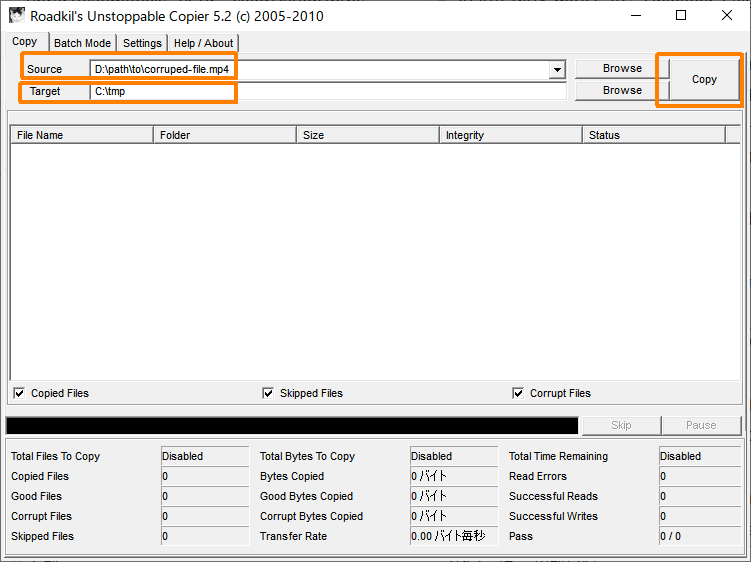
Task: Click the black copy progress bar
Action: coord(292,425)
